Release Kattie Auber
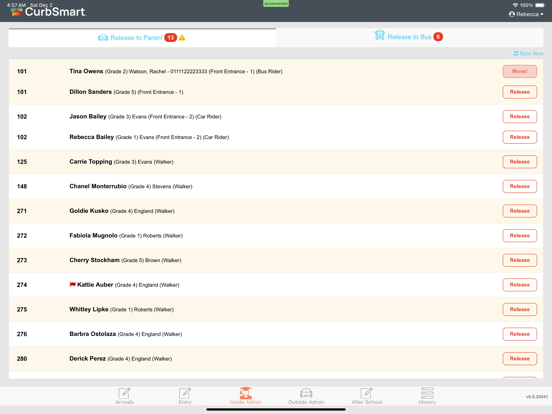Screen dimensions: 552x414 pos(520,285)
